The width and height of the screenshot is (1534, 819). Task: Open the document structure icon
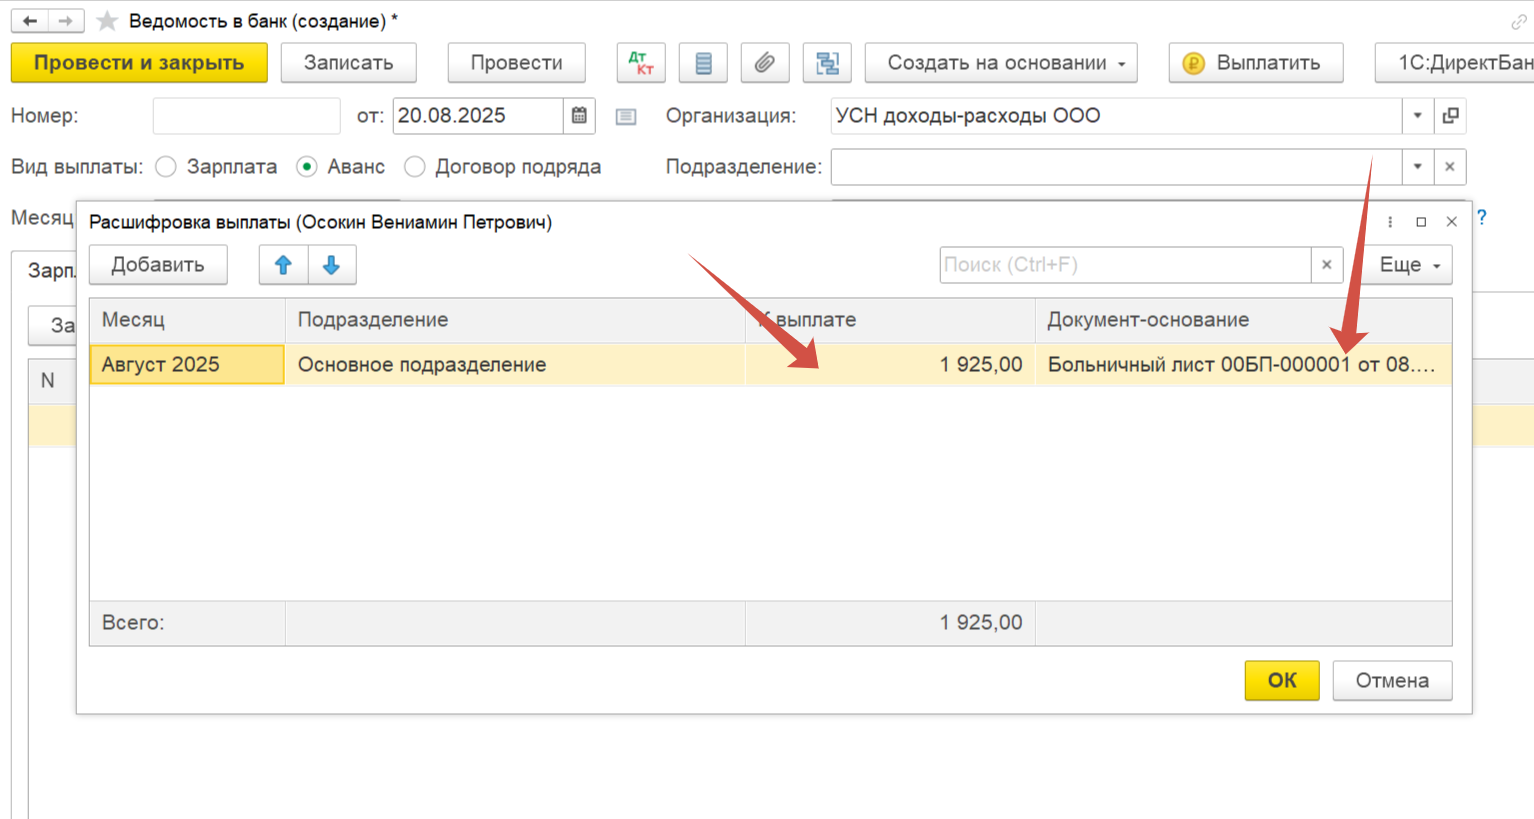[827, 63]
